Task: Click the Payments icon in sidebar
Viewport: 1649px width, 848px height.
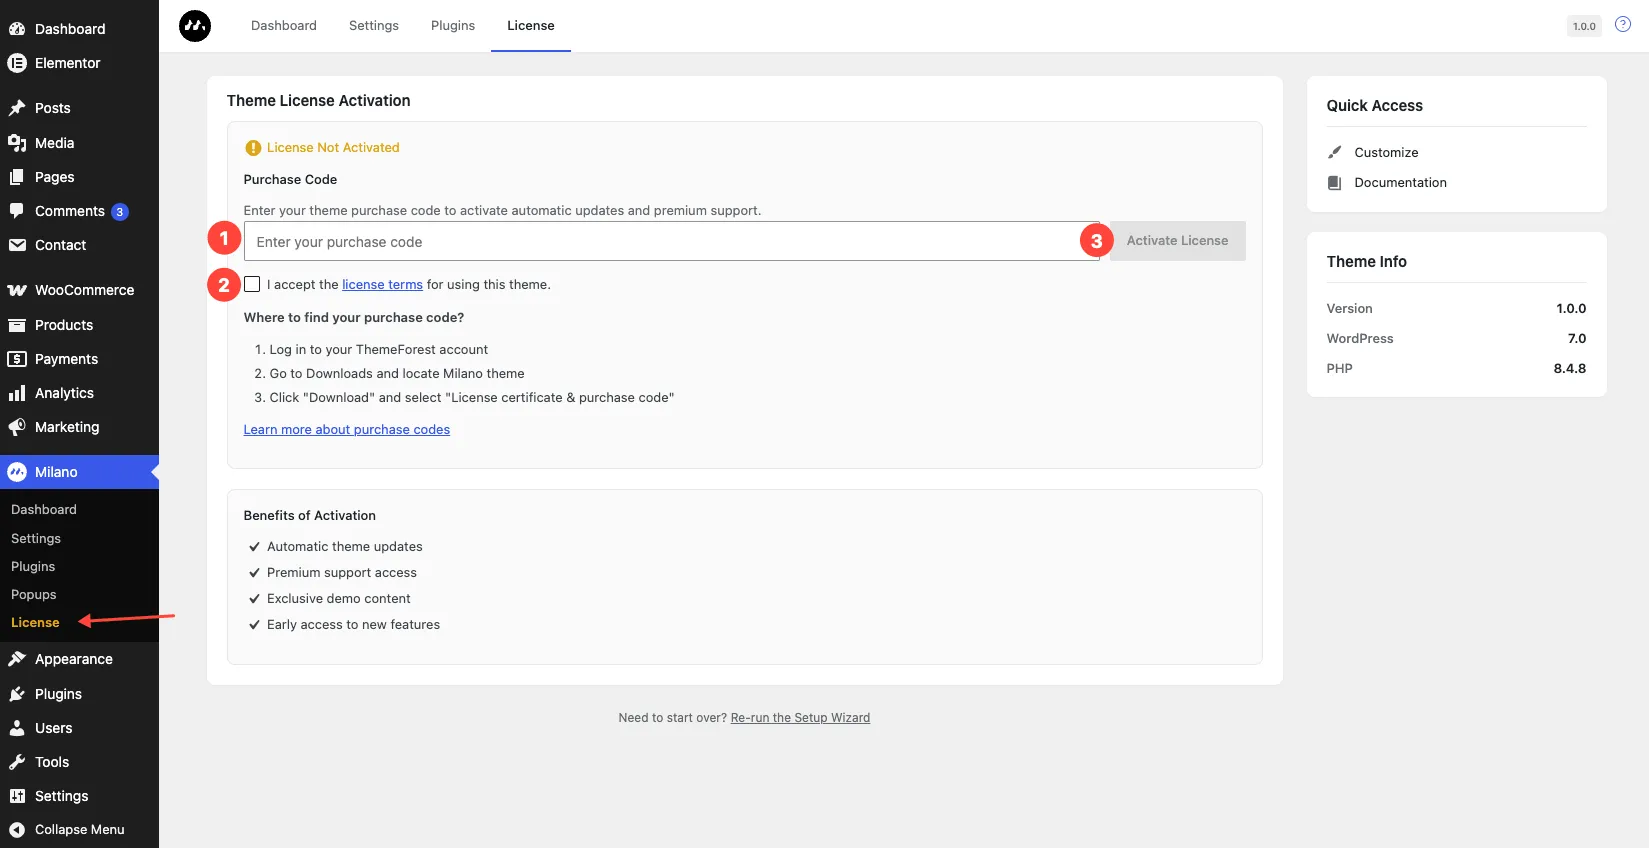Action: click(x=17, y=359)
